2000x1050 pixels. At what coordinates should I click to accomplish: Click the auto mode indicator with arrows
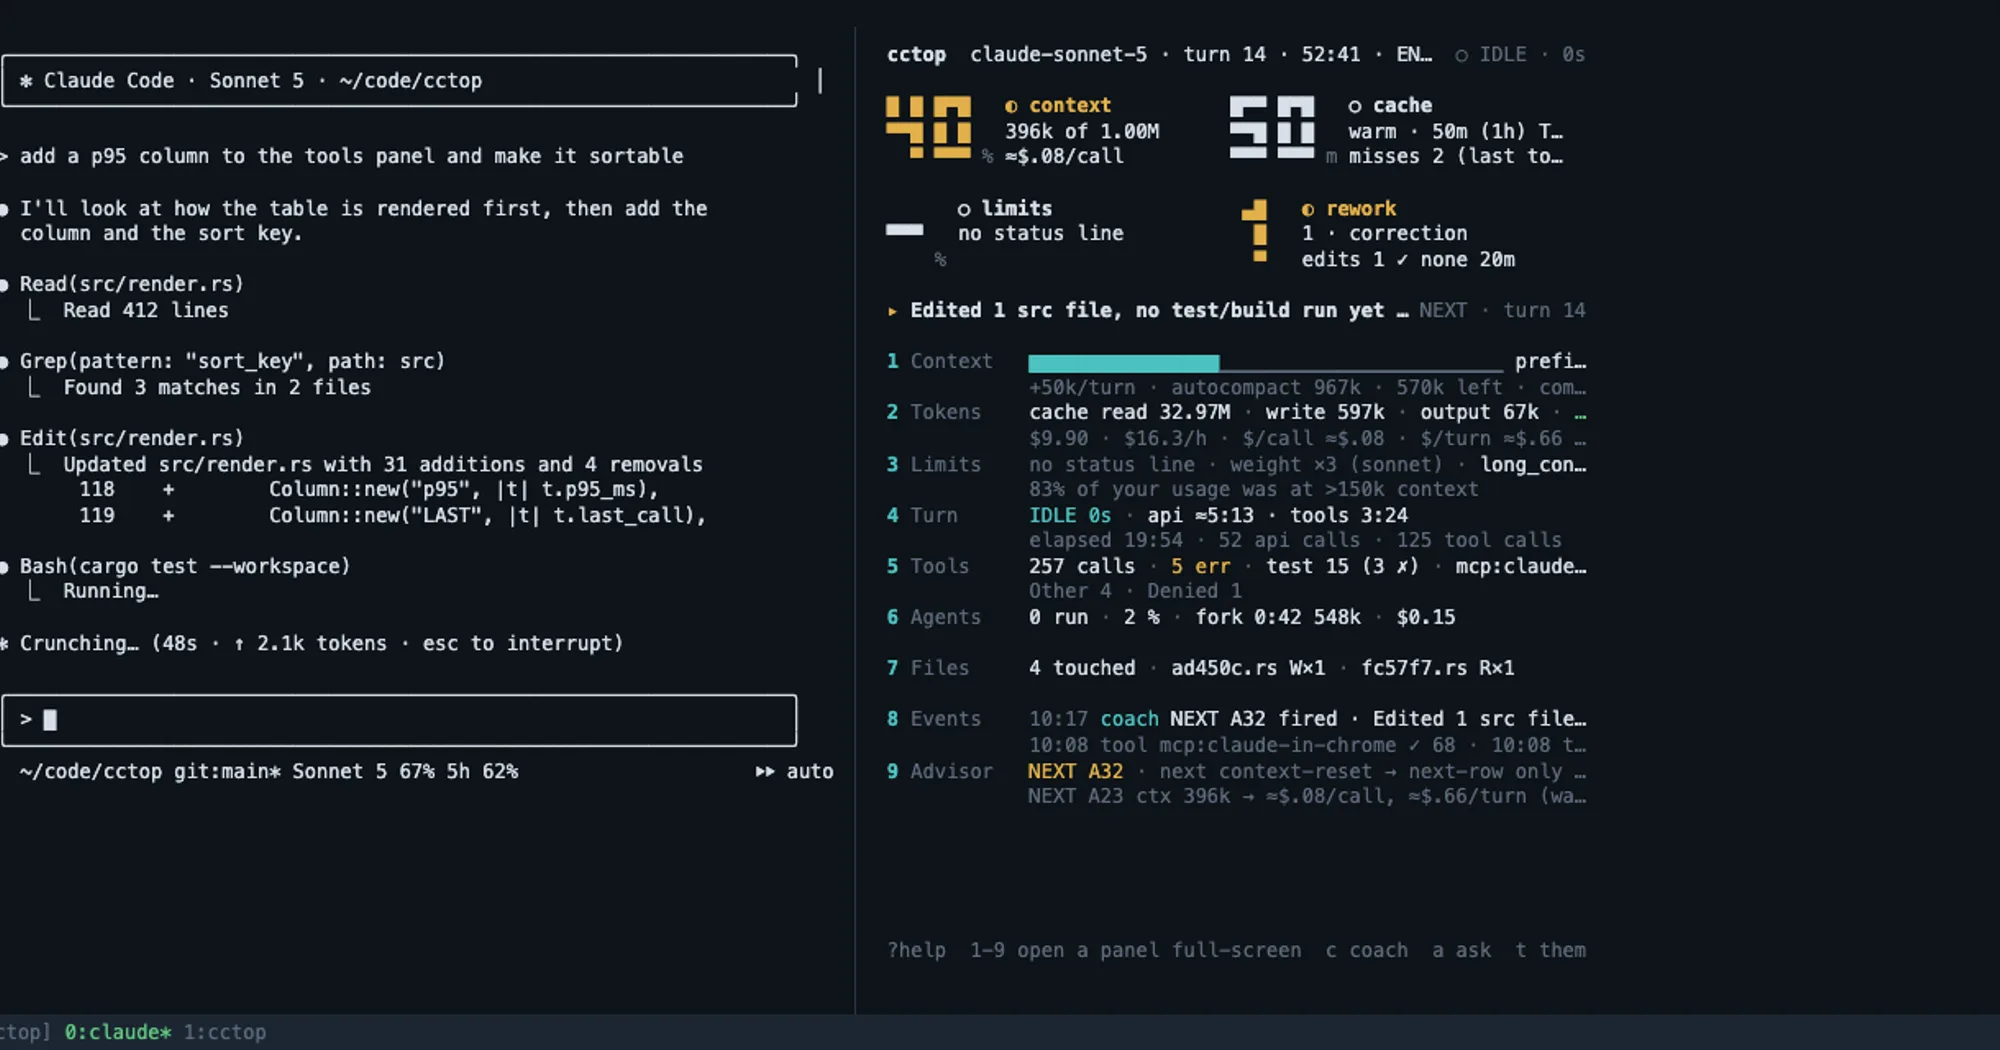pyautogui.click(x=794, y=771)
